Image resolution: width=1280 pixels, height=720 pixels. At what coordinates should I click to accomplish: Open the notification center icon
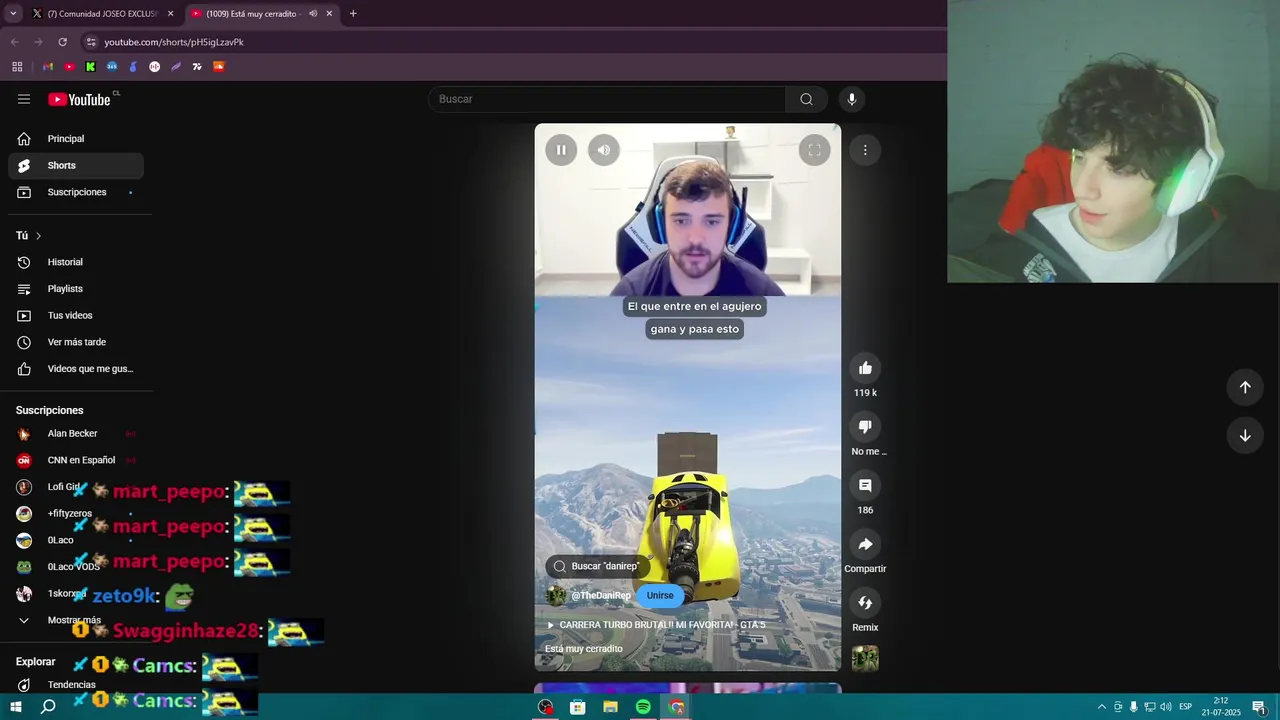tap(1259, 707)
